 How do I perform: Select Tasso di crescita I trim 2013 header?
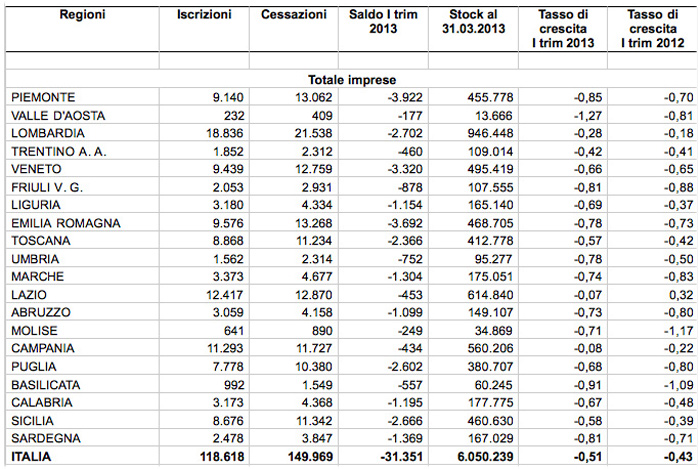pos(566,28)
